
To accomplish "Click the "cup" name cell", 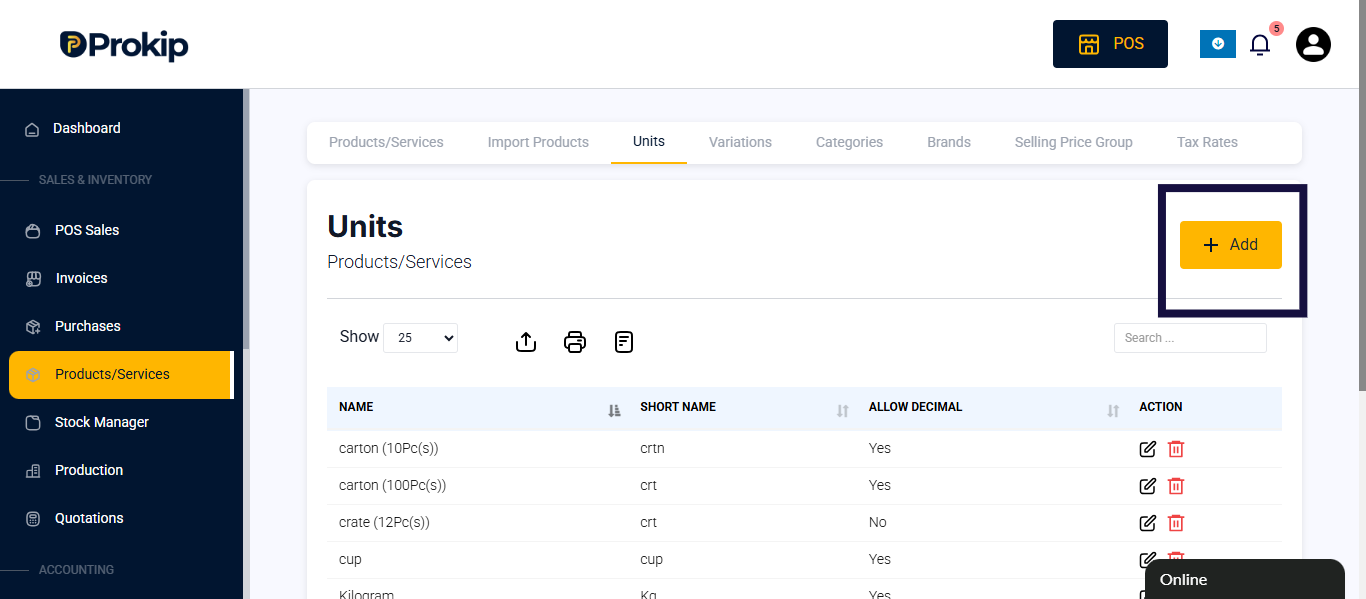I will 350,559.
